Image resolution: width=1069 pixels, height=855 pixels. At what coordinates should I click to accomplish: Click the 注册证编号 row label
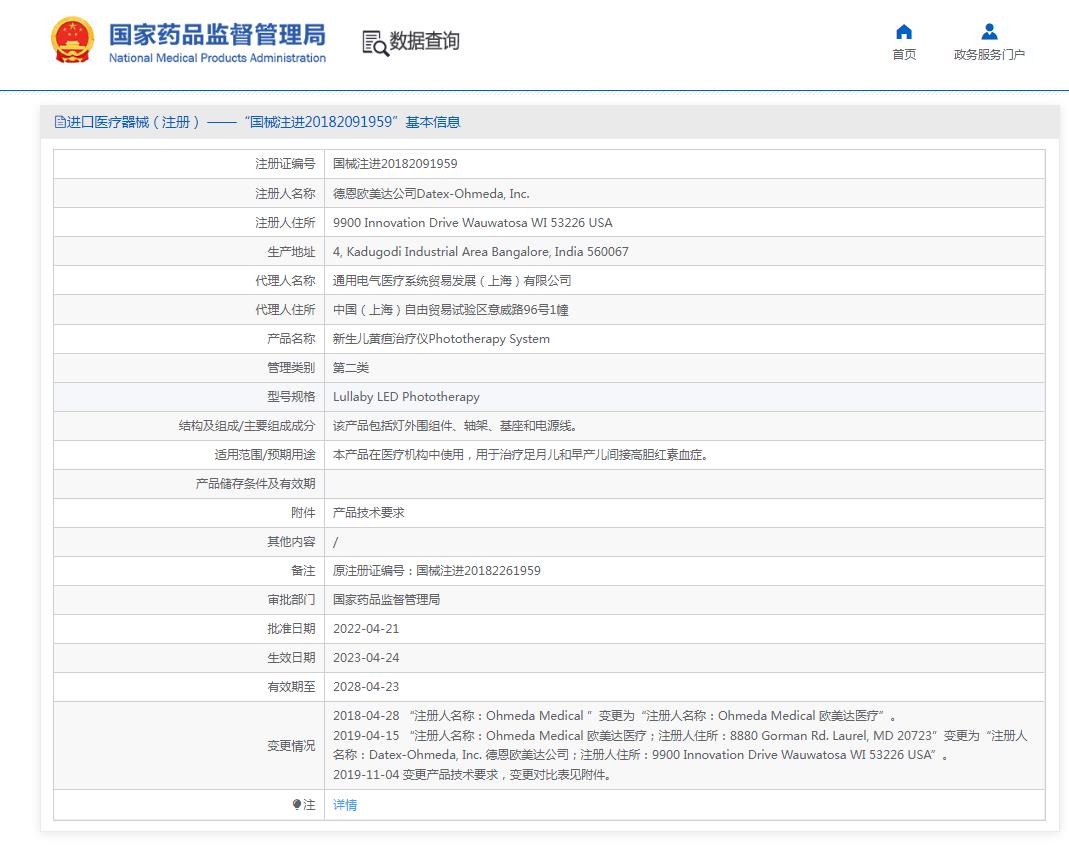coord(285,164)
